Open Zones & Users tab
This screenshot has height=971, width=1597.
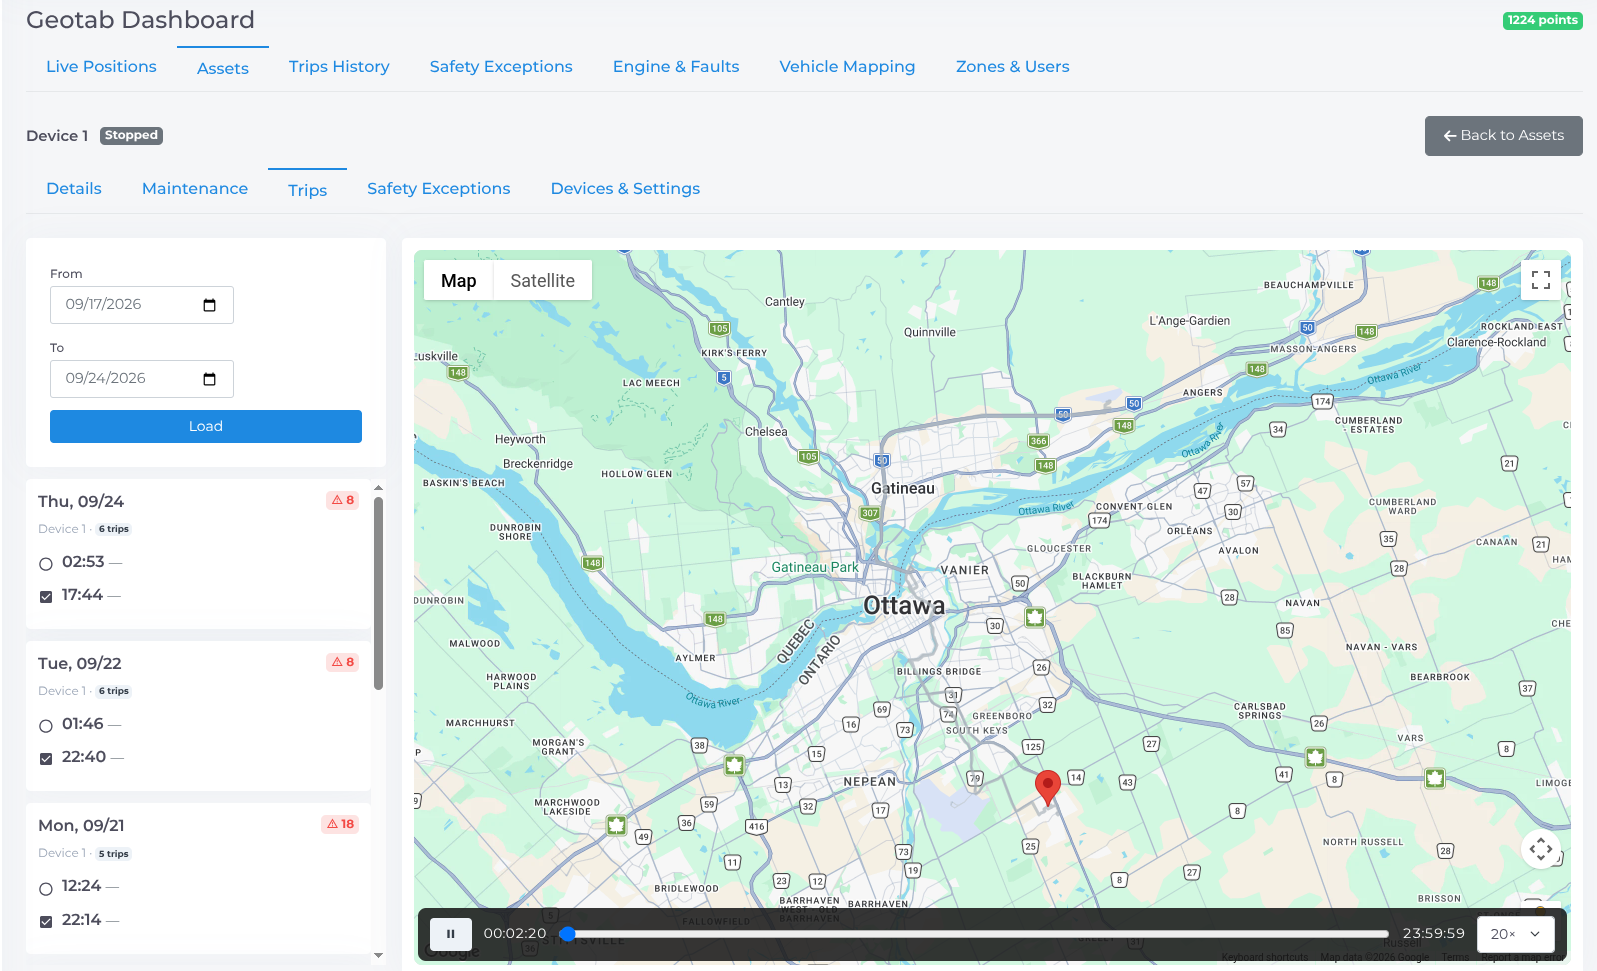(1012, 67)
